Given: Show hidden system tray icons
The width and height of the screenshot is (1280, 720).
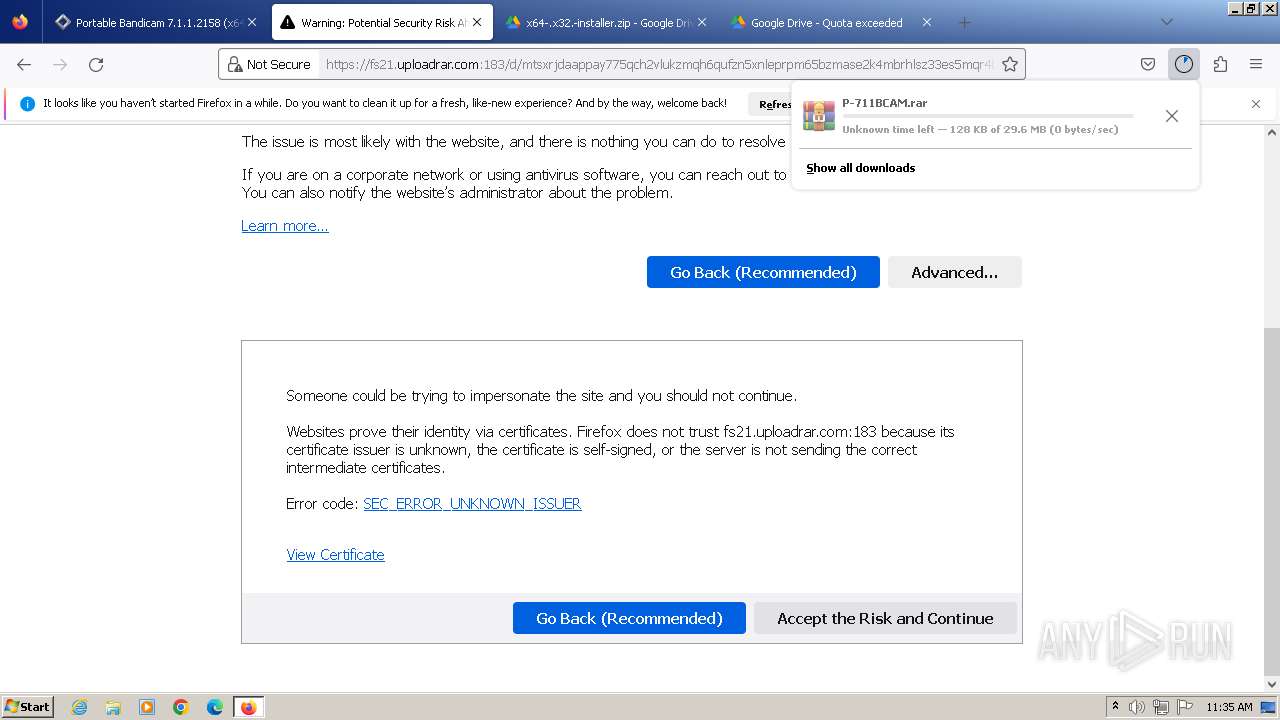Looking at the screenshot, I should 1115,706.
